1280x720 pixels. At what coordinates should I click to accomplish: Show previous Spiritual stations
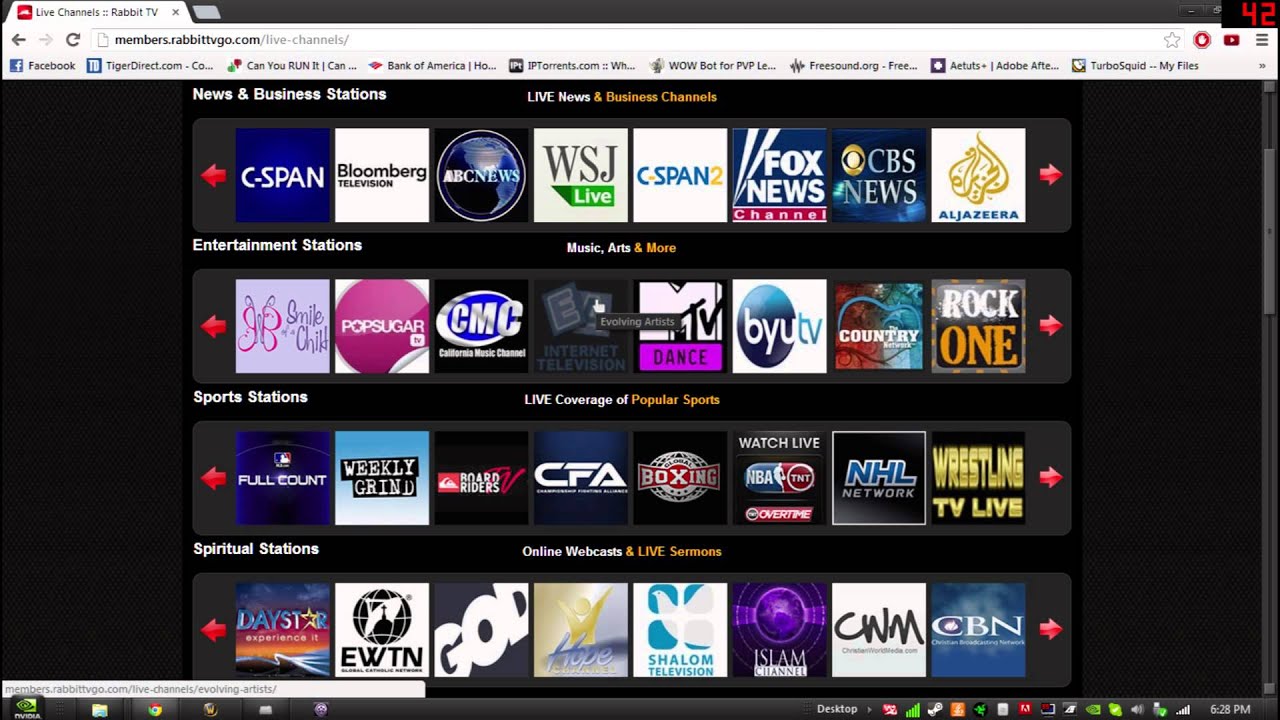click(x=213, y=630)
